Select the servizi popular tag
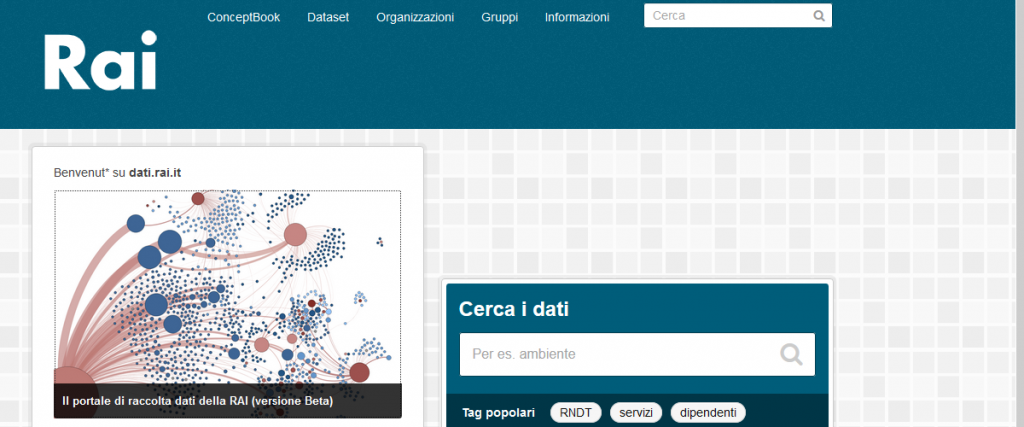Viewport: 1024px width, 427px height. click(x=636, y=413)
